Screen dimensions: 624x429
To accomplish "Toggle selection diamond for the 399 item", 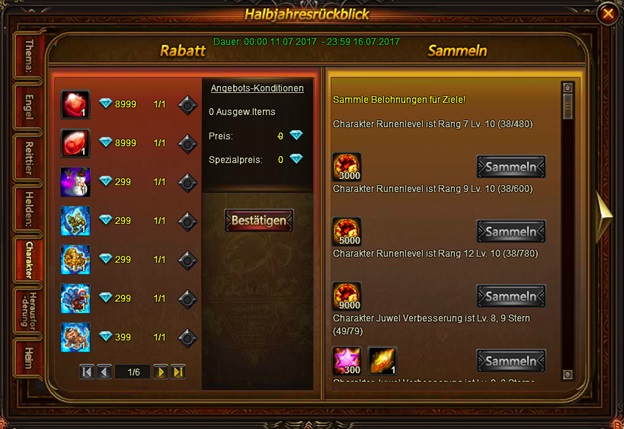I will click(x=187, y=338).
